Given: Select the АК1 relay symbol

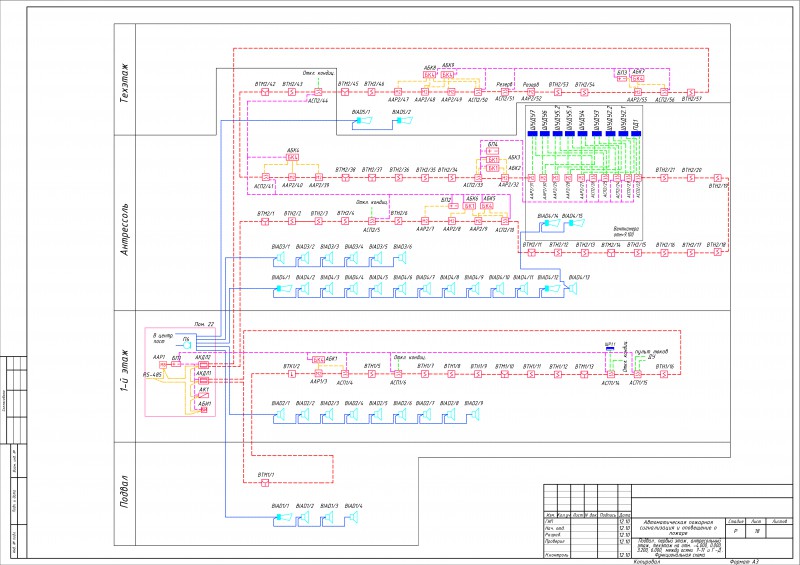Looking at the screenshot, I should 203,396.
